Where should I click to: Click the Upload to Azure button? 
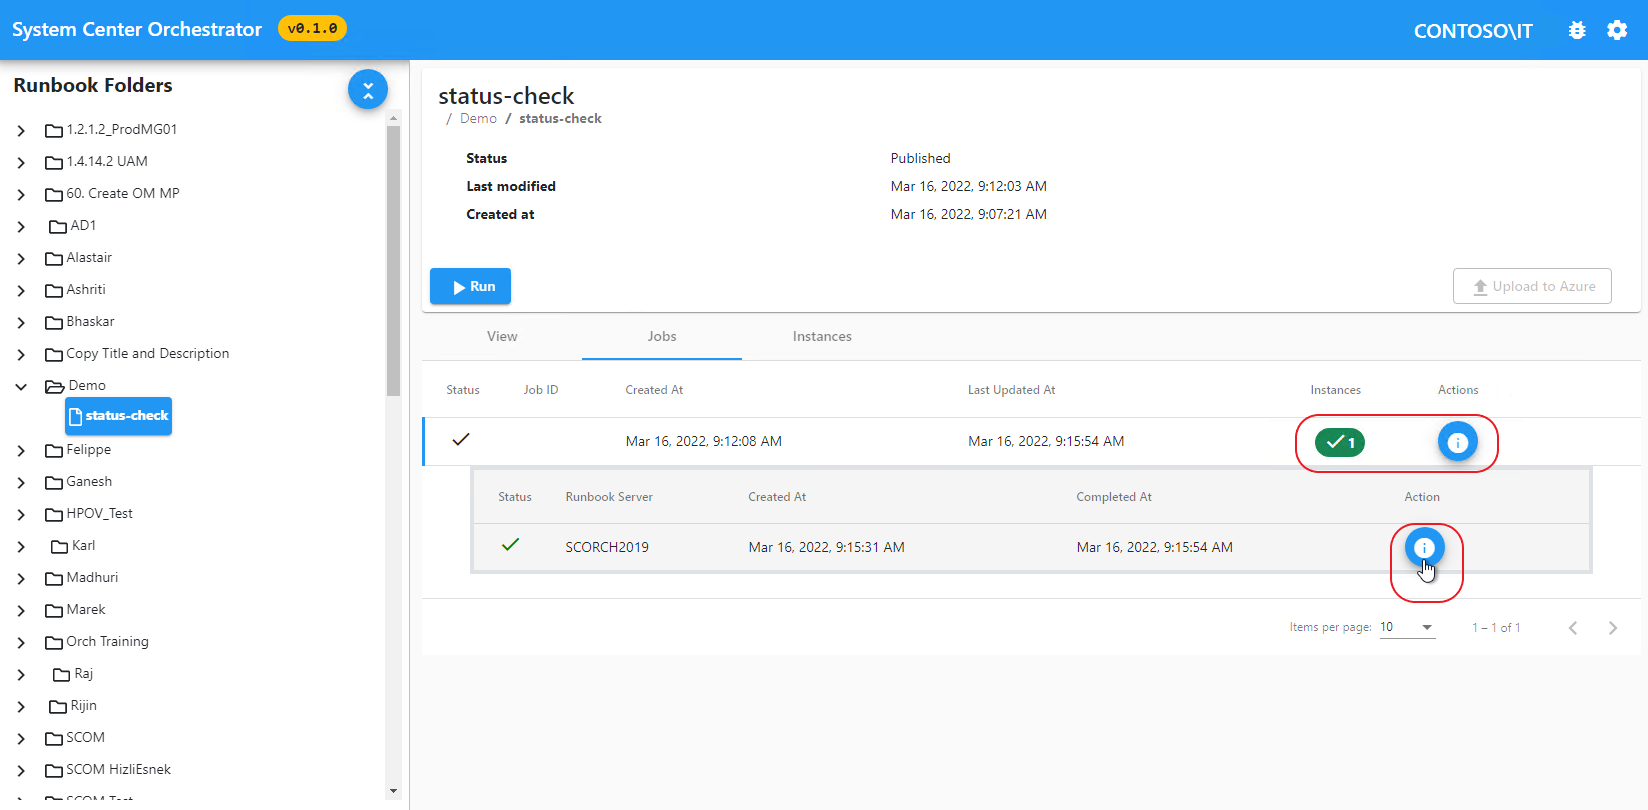point(1531,287)
